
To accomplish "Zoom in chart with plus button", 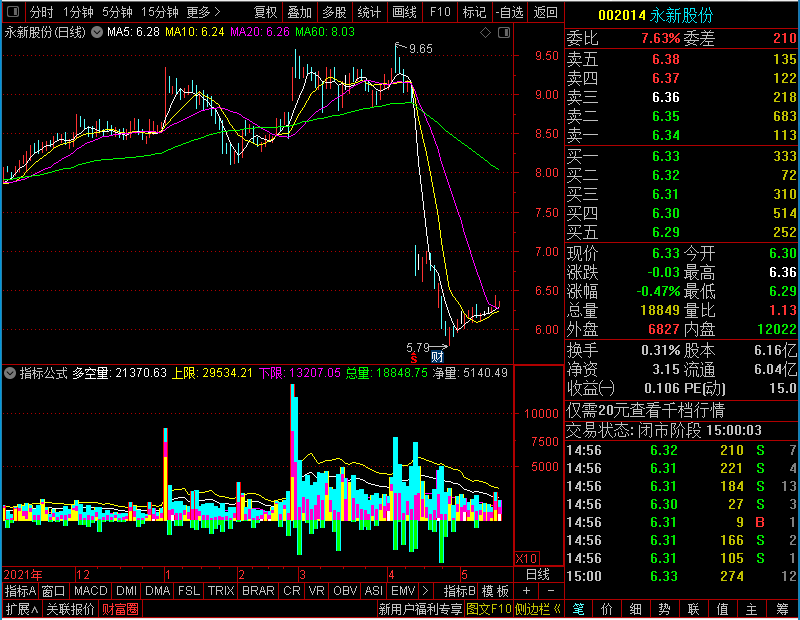I will click(x=527, y=591).
